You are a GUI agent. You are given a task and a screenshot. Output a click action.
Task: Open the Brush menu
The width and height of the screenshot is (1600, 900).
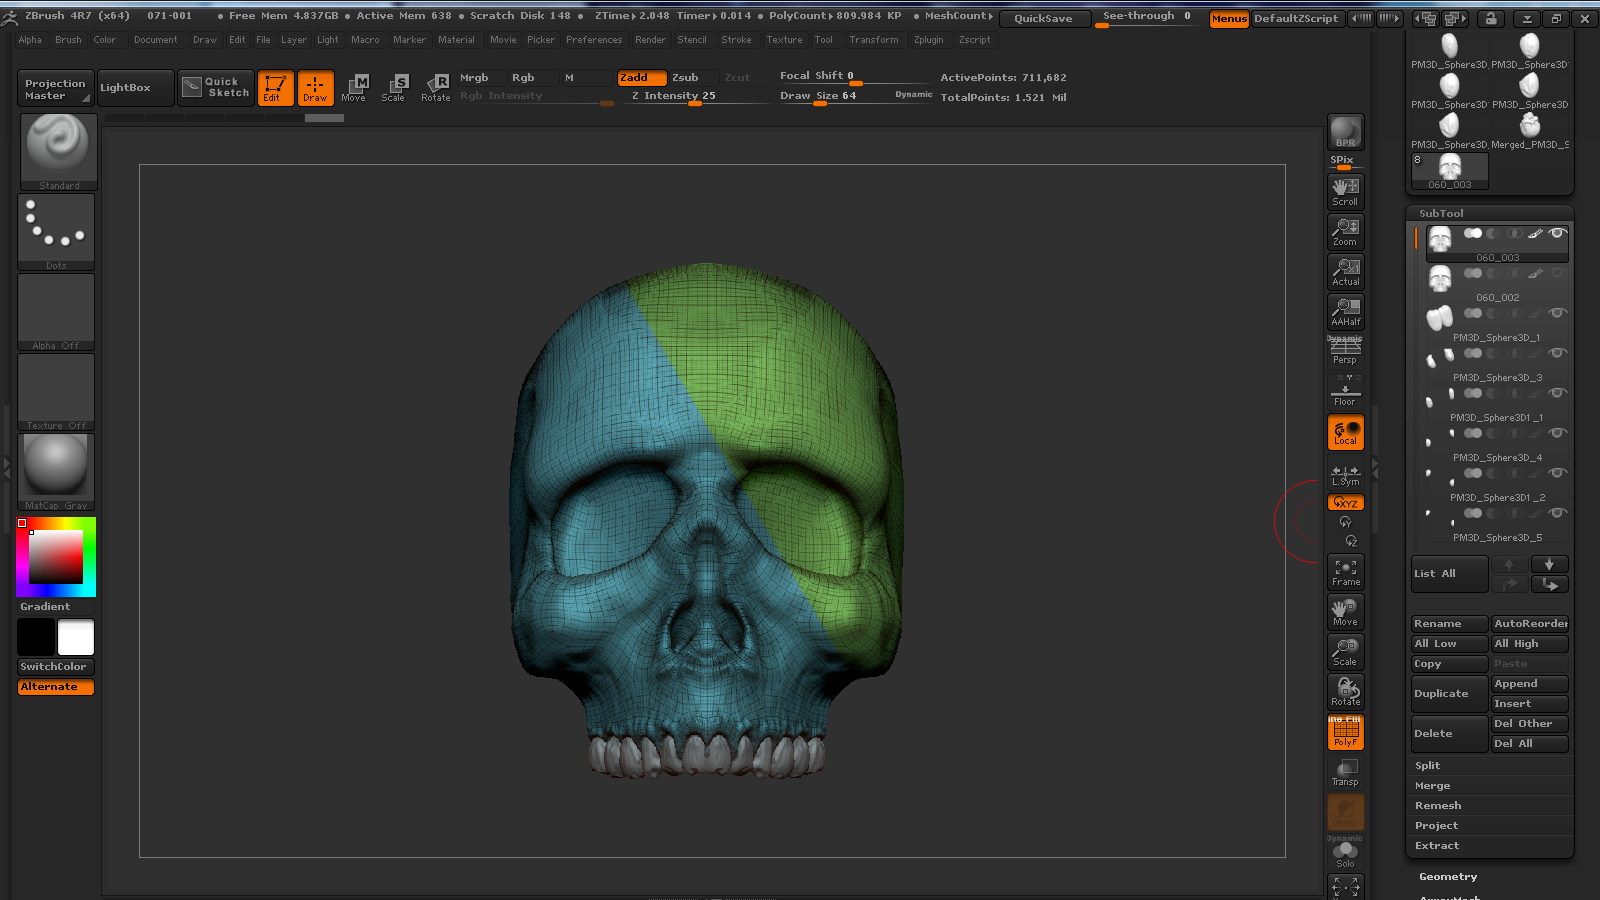(x=68, y=40)
